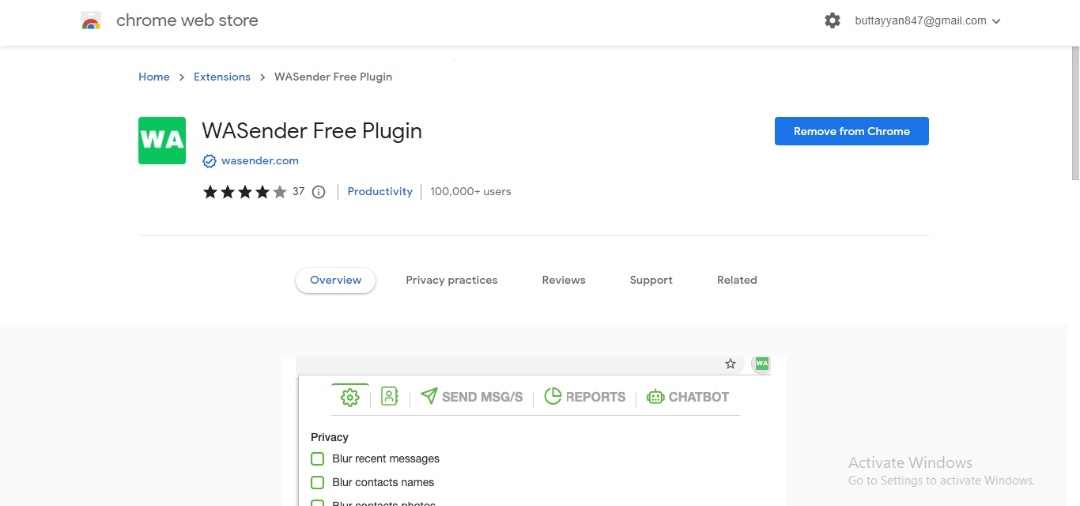The height and width of the screenshot is (506, 1080).
Task: Click the green WA extension logo
Action: coord(162,140)
